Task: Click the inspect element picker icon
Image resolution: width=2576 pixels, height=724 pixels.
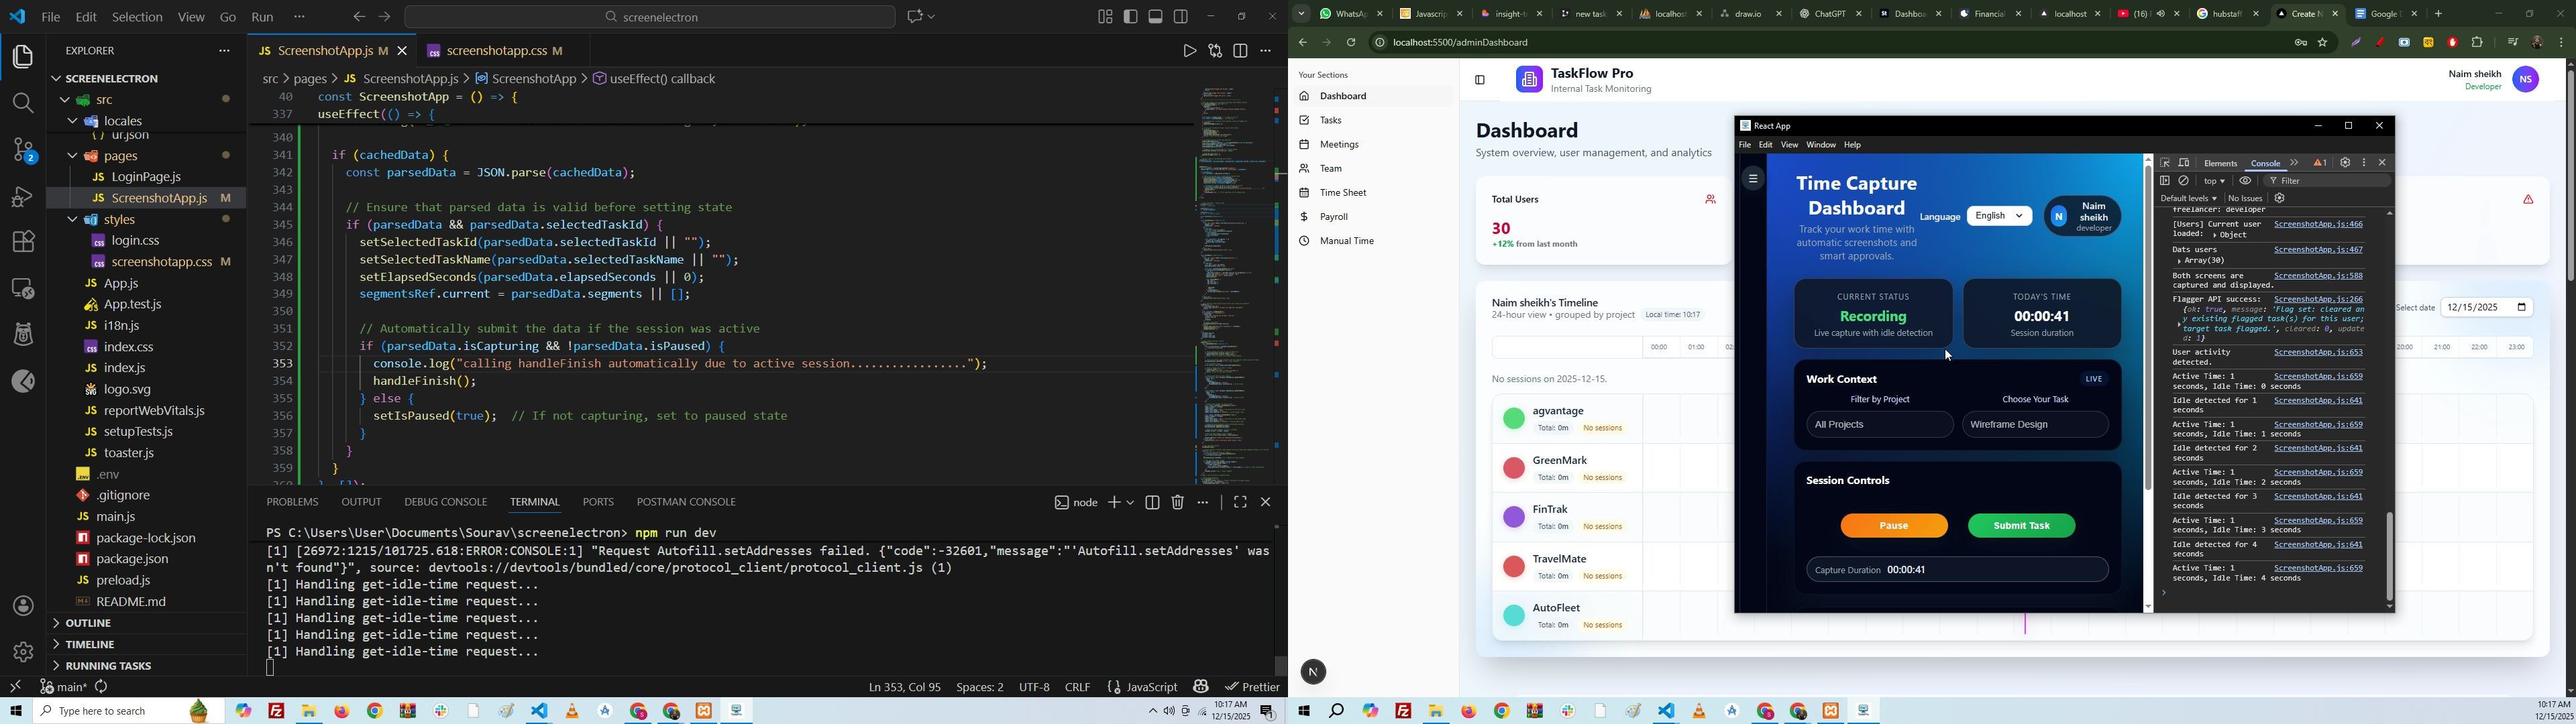Action: coord(2165,163)
